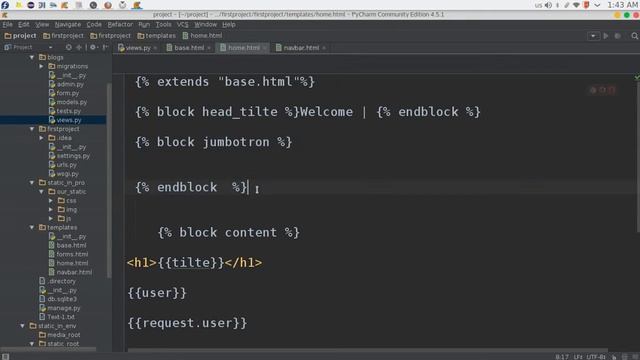Viewport: 640px width, 360px height.
Task: Click the Fedora menu icon in top panel
Action: pos(5,5)
